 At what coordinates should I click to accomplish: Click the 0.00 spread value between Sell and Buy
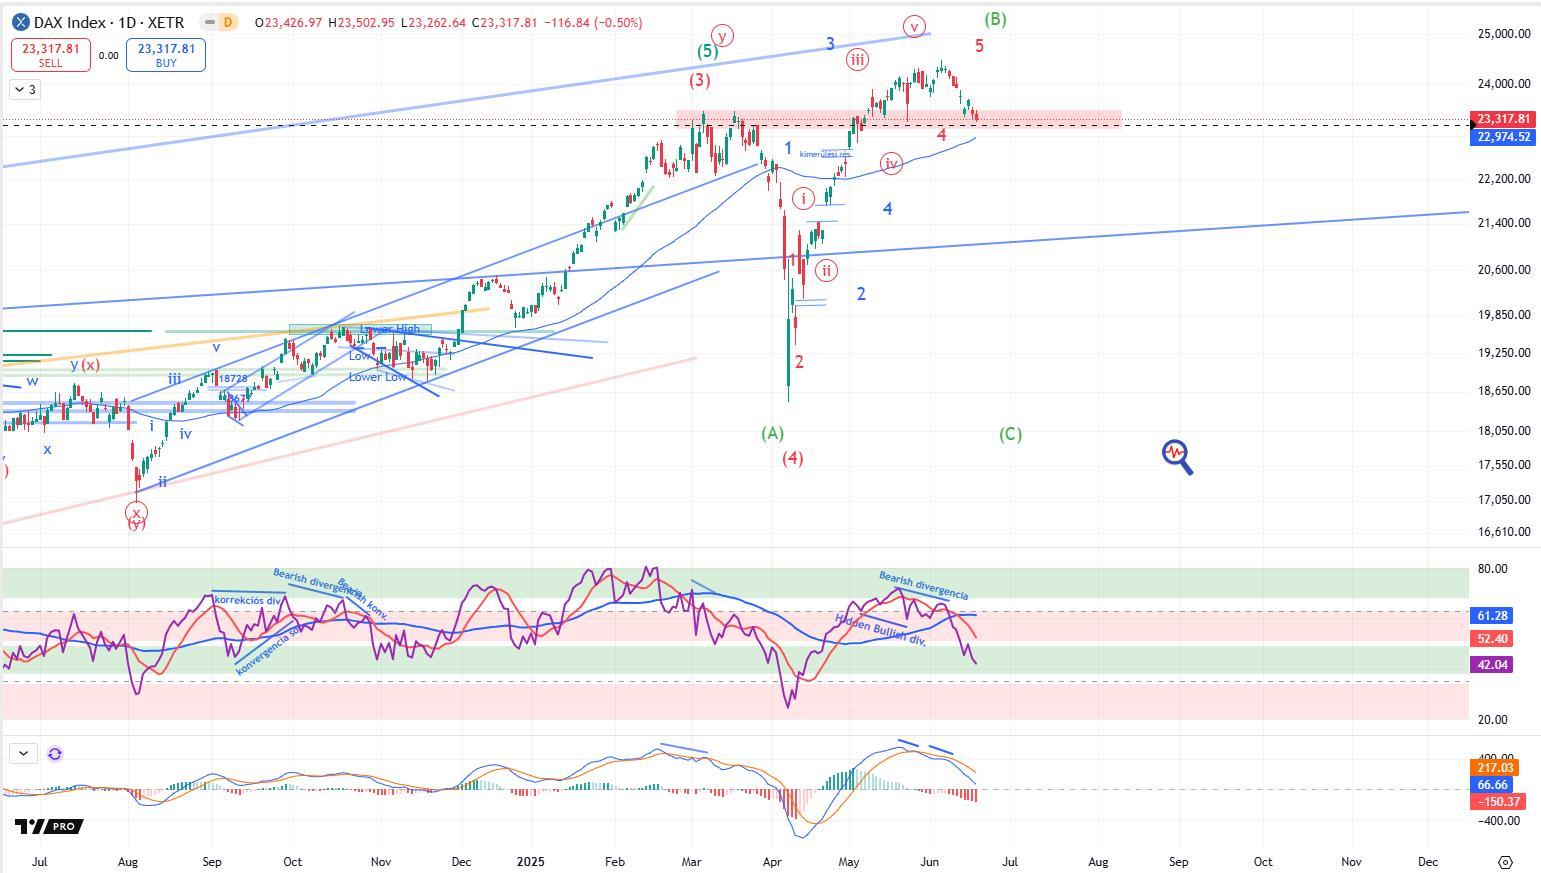coord(108,56)
